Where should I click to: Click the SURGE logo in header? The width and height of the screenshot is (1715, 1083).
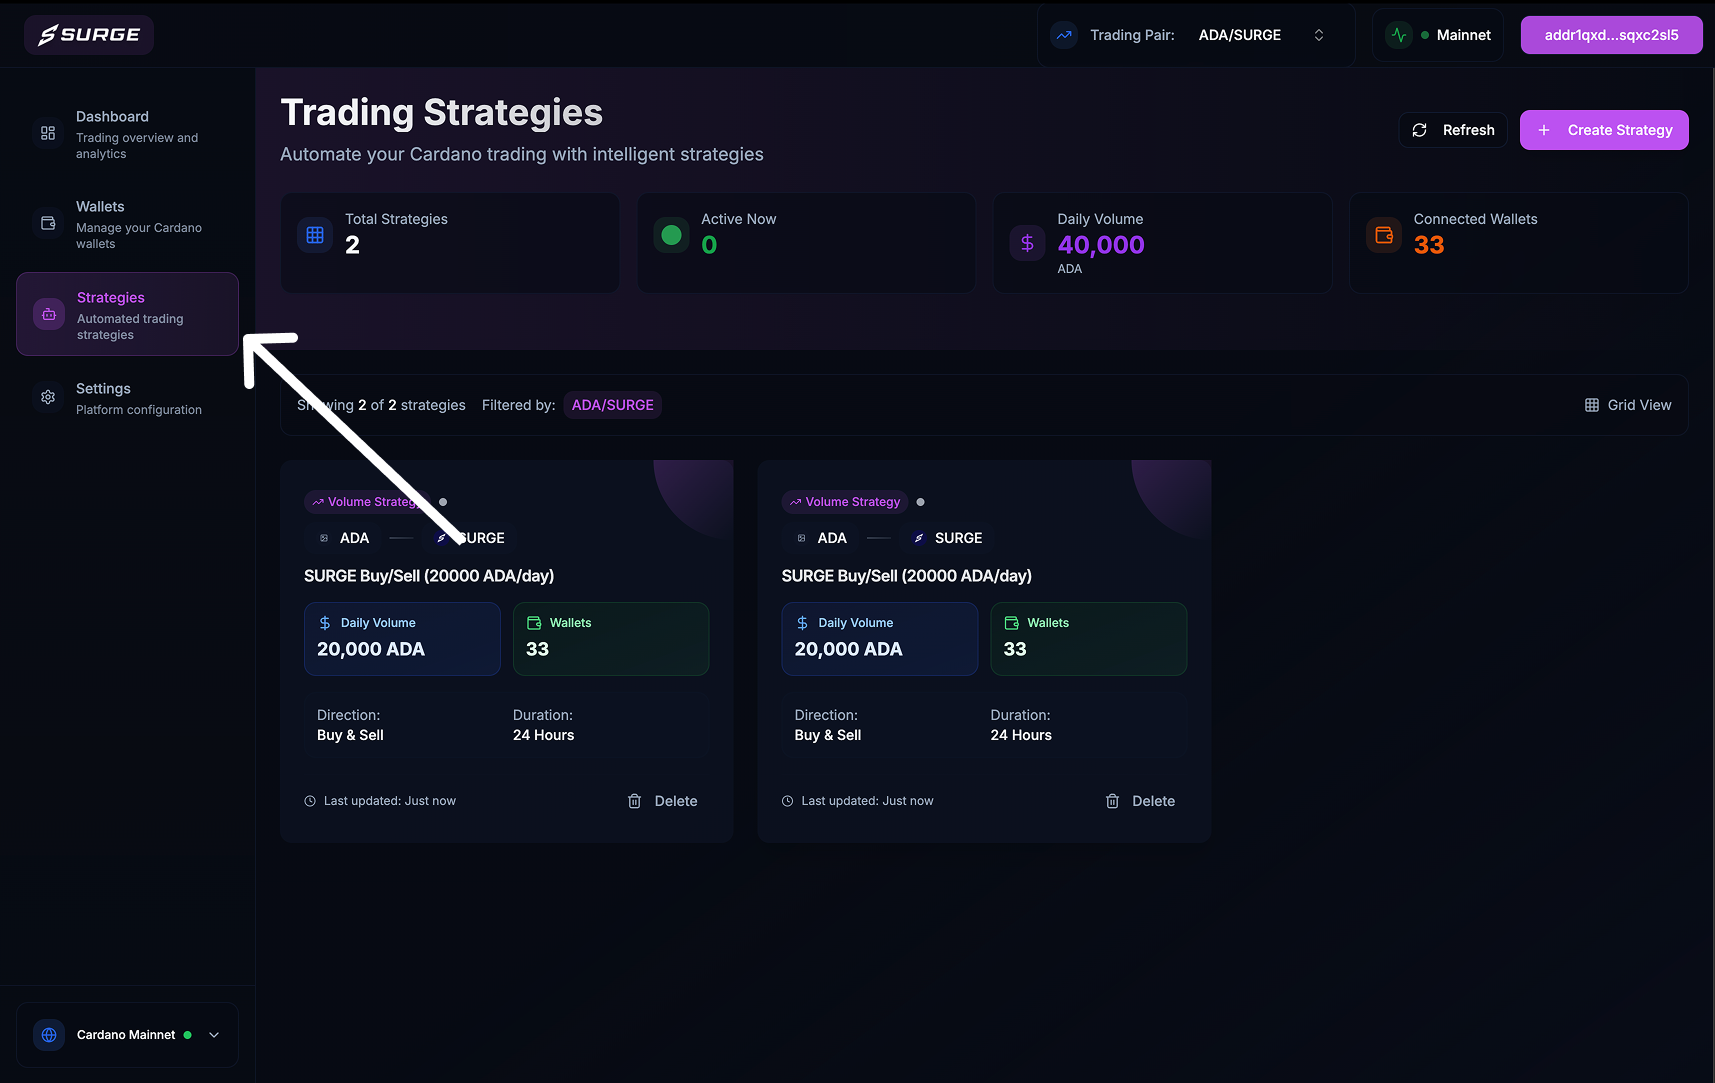(89, 35)
